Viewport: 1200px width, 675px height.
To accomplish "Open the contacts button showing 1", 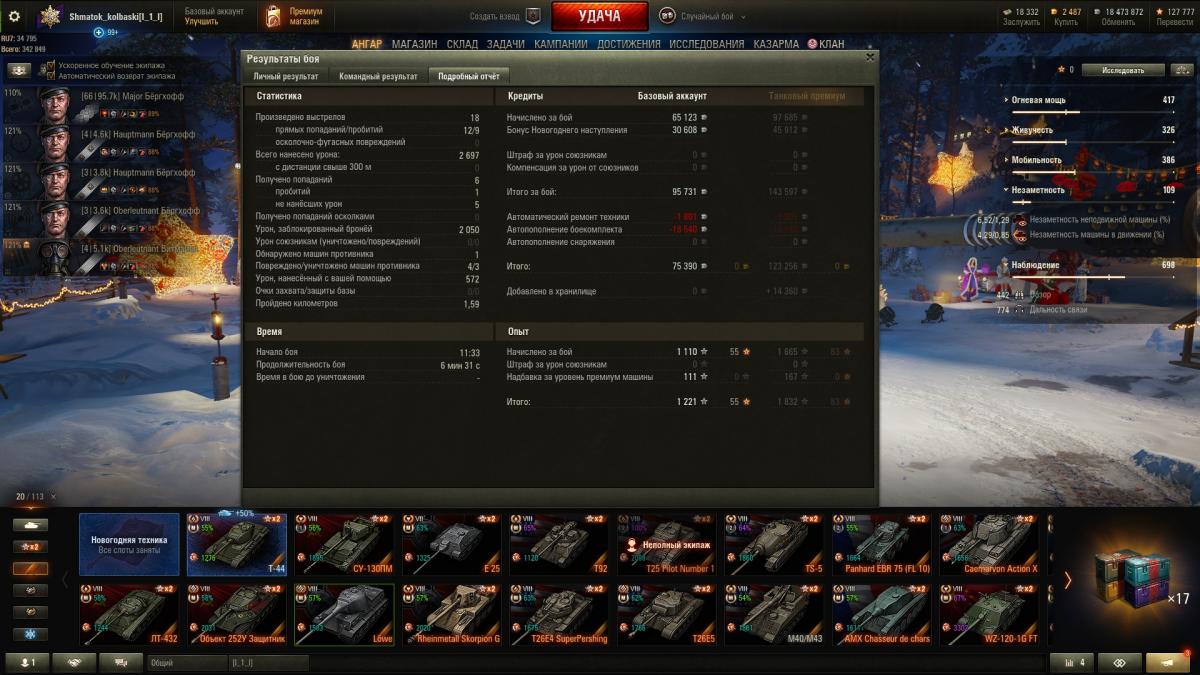I will (x=27, y=663).
